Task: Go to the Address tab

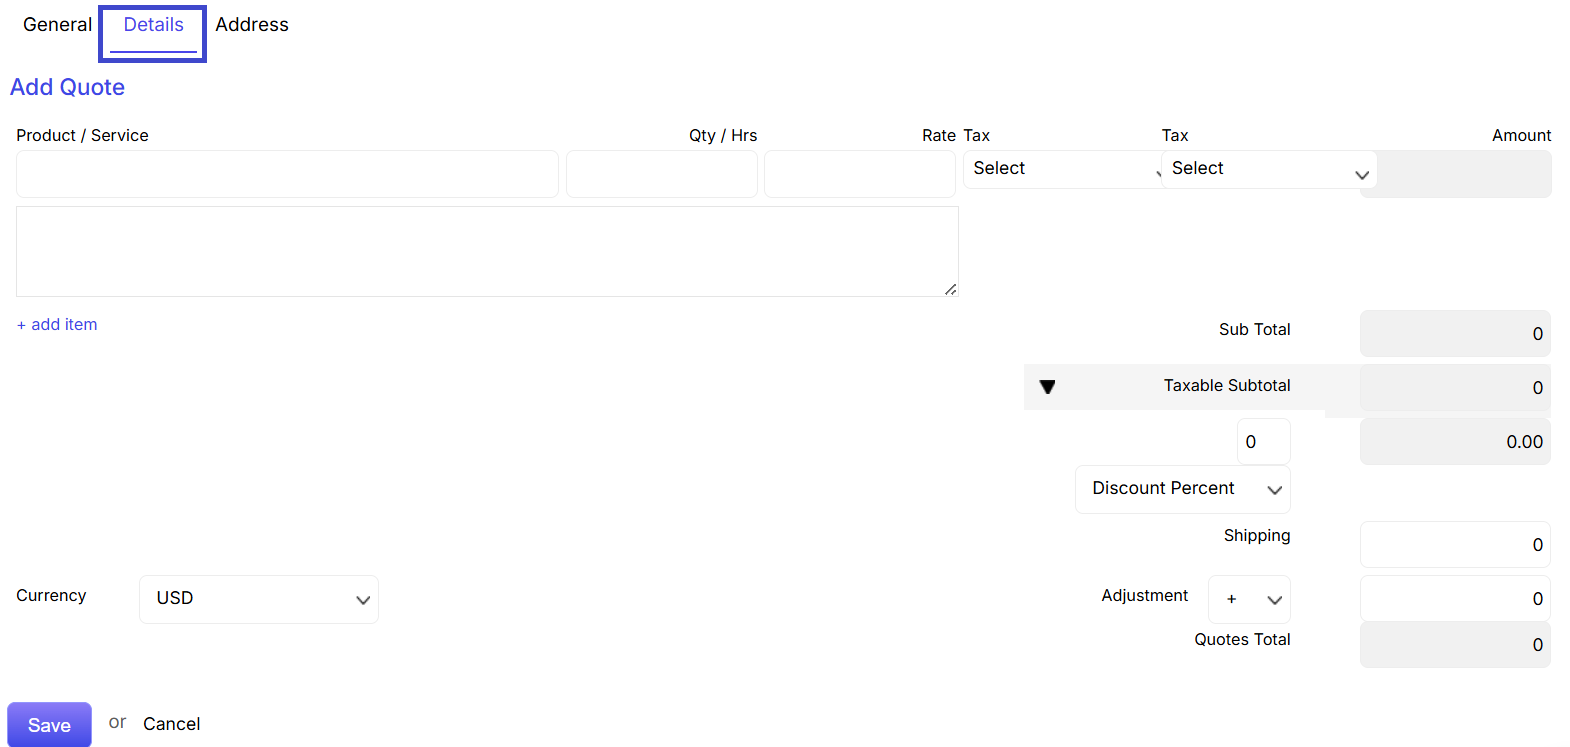Action: click(x=252, y=25)
